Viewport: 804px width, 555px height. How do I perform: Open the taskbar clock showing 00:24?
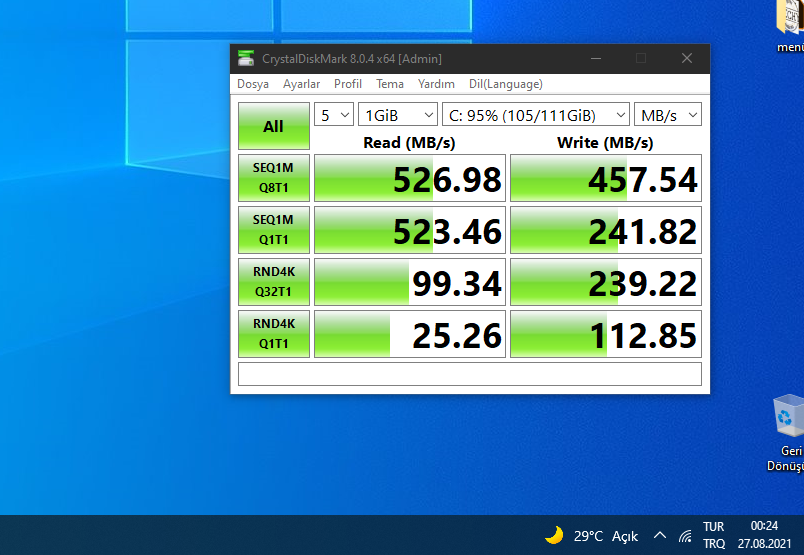pos(764,535)
